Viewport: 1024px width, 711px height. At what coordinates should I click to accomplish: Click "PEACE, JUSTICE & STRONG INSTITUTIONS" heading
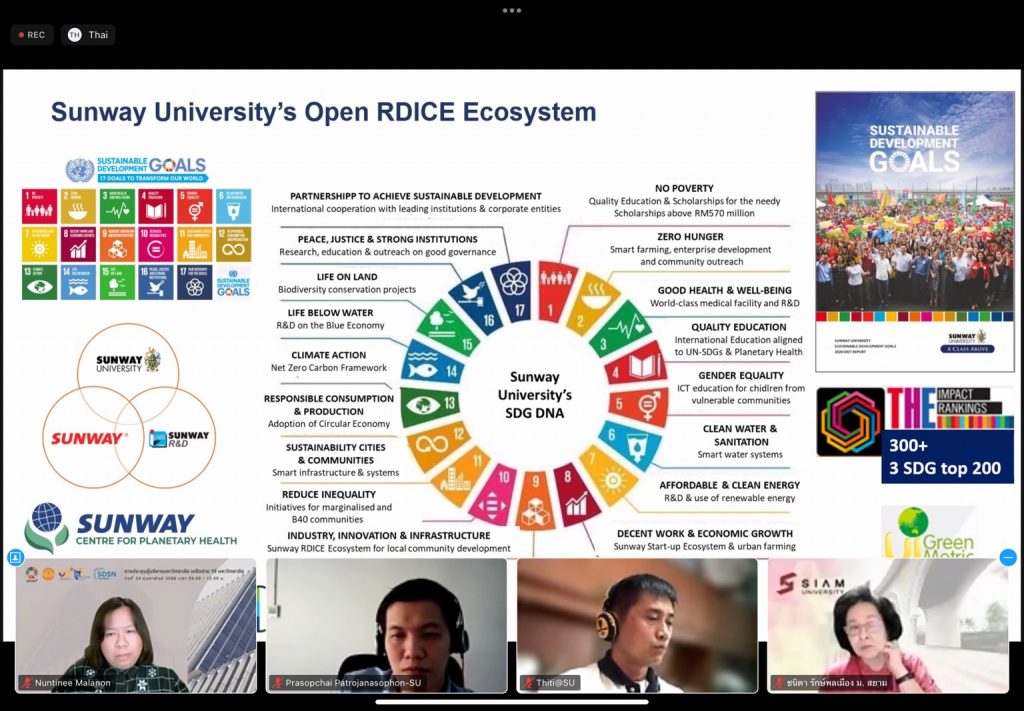[387, 239]
